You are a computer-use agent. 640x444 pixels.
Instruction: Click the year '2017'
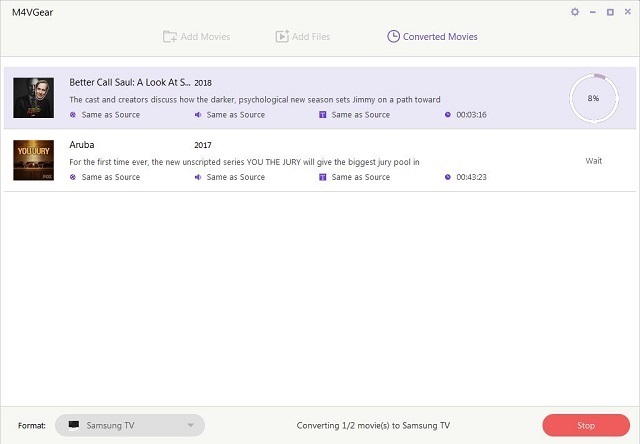click(x=203, y=145)
